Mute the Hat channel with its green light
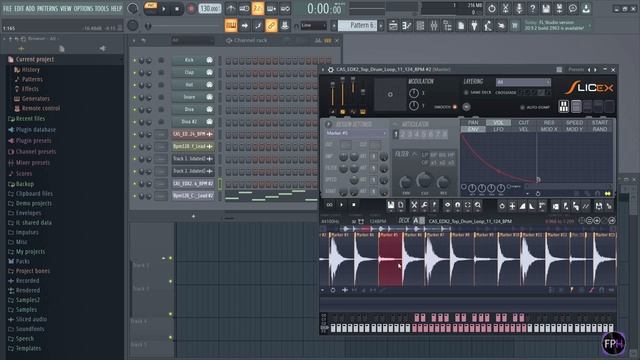Screen dimensions: 640x360 (x=134, y=85)
